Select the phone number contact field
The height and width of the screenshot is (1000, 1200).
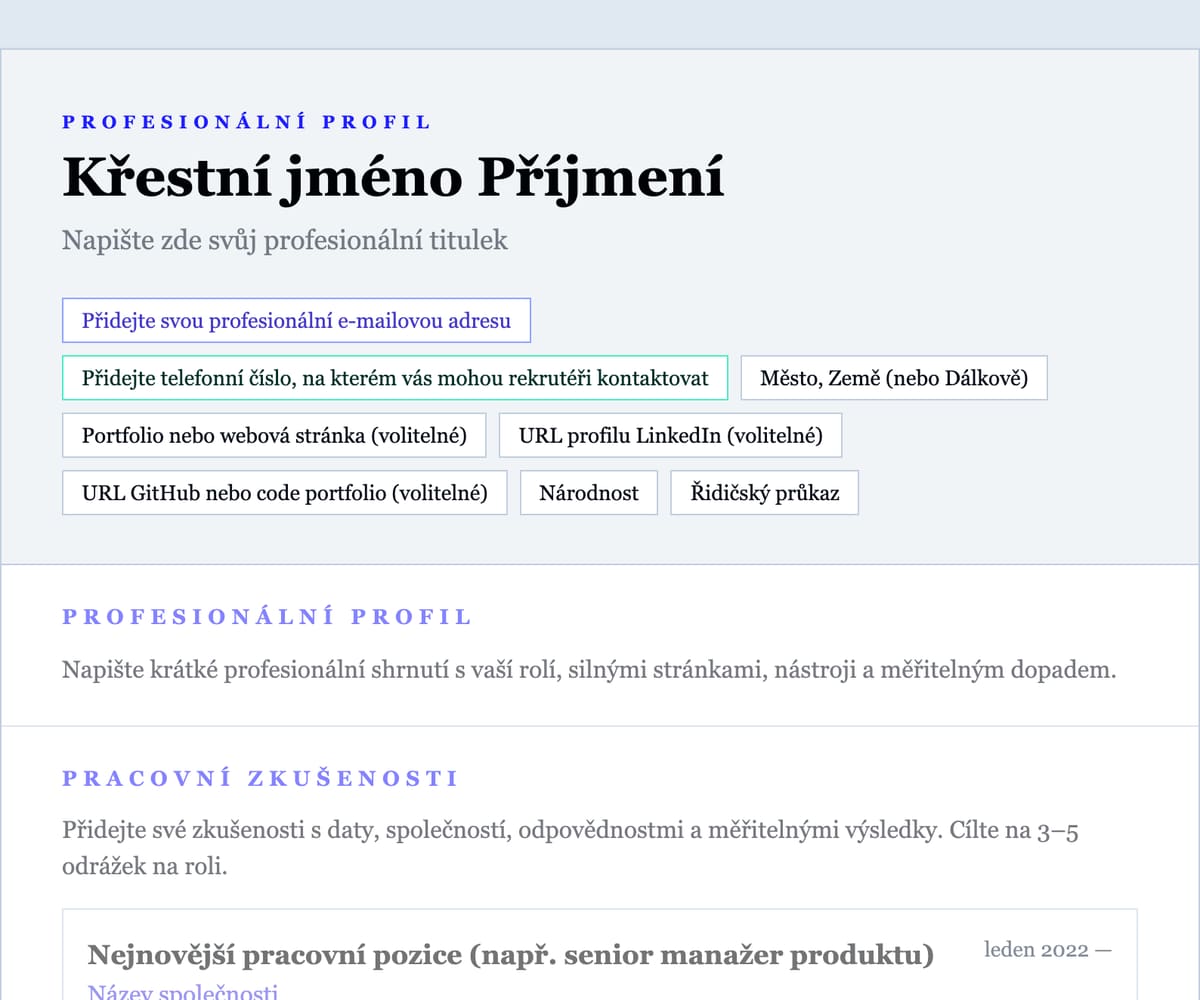coord(395,378)
